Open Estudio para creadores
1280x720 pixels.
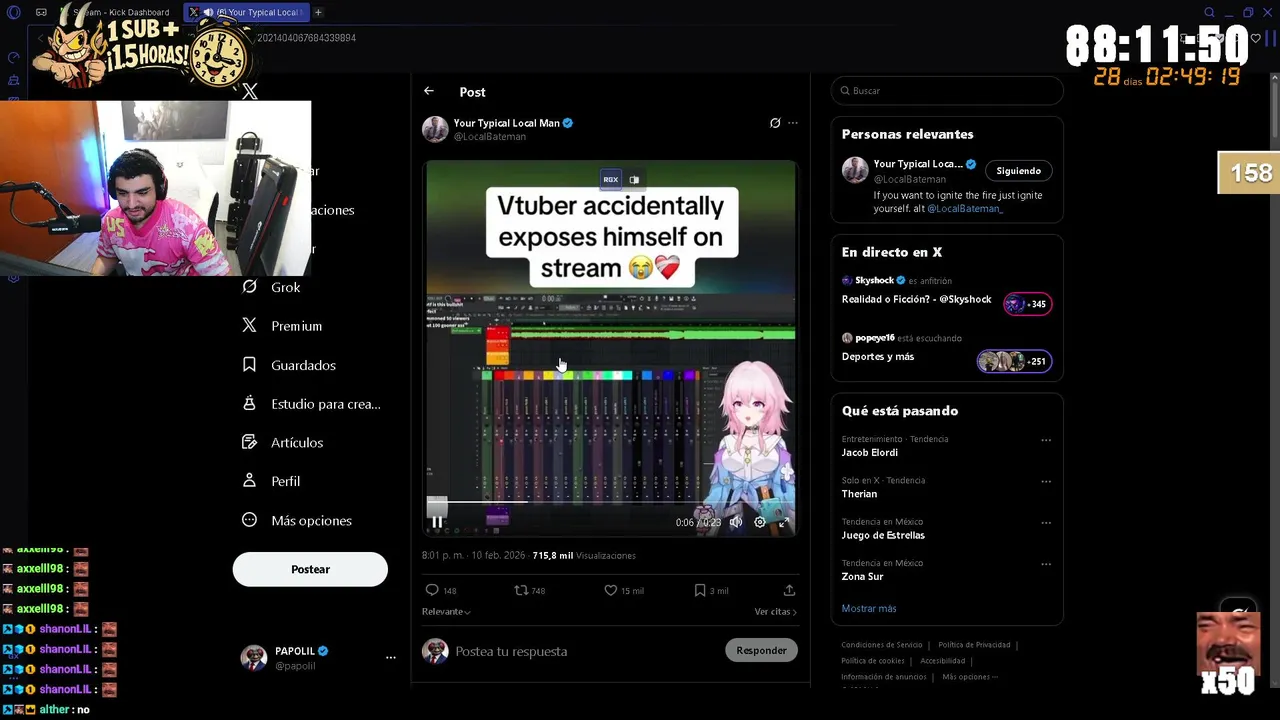pos(311,404)
